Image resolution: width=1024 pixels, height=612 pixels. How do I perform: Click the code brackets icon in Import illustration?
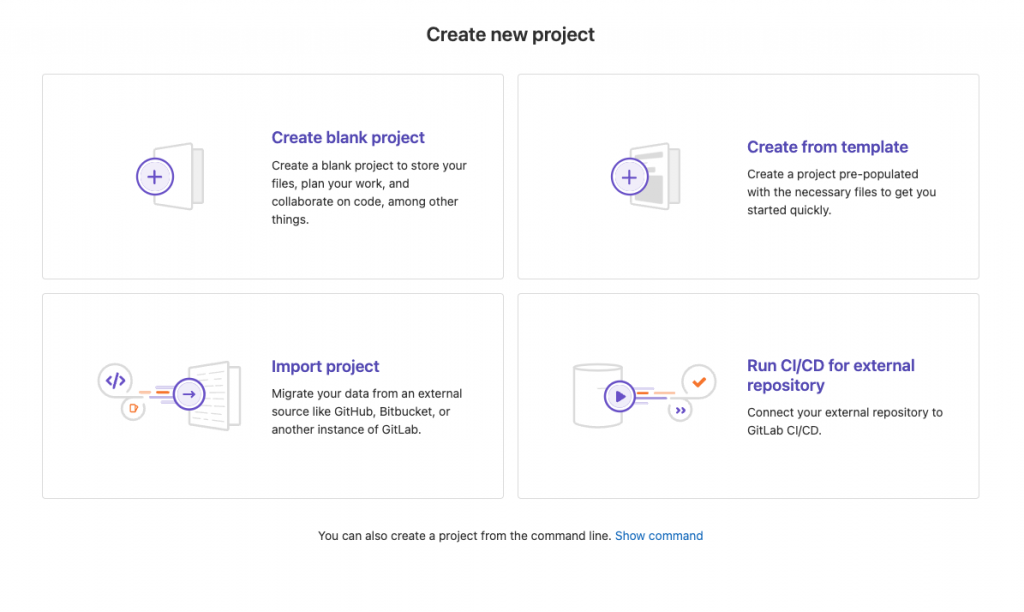tap(116, 380)
